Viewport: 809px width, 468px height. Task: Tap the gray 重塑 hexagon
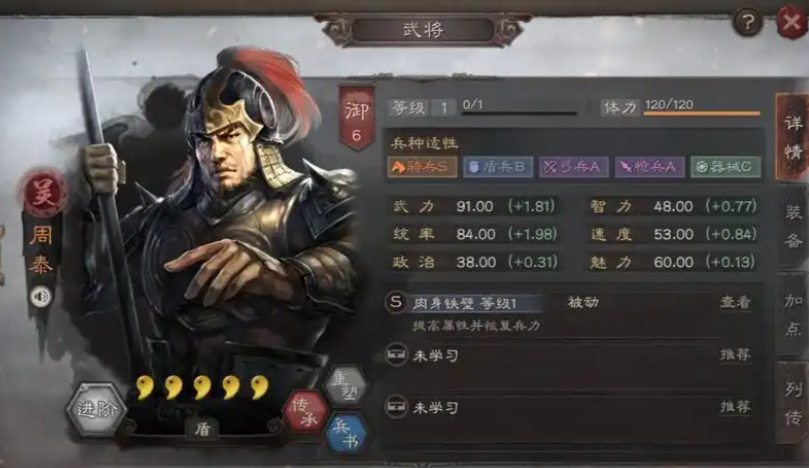click(346, 386)
